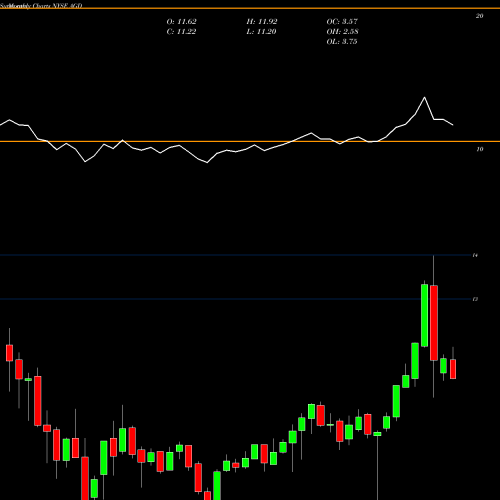500x500 pixels.
Task: Click the OC: 3.57 statistic
Action: pyautogui.click(x=342, y=22)
